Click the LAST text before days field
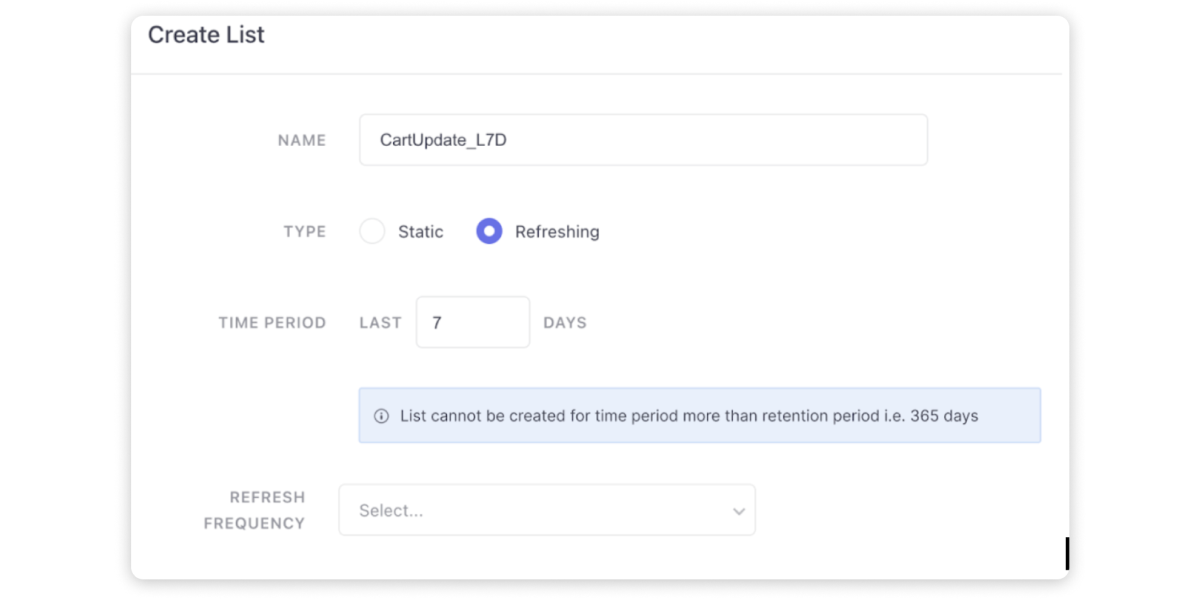The image size is (1200, 600). tap(380, 323)
